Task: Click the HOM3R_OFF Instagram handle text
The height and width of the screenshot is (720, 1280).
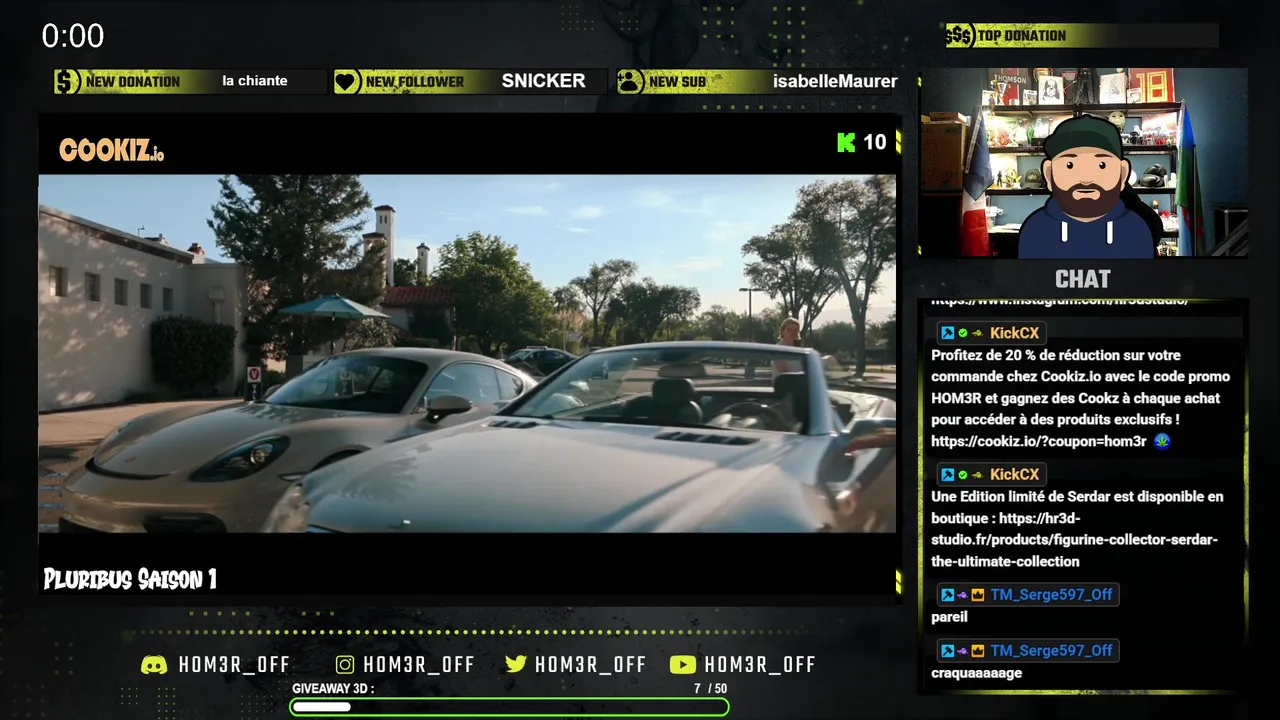Action: pos(419,665)
